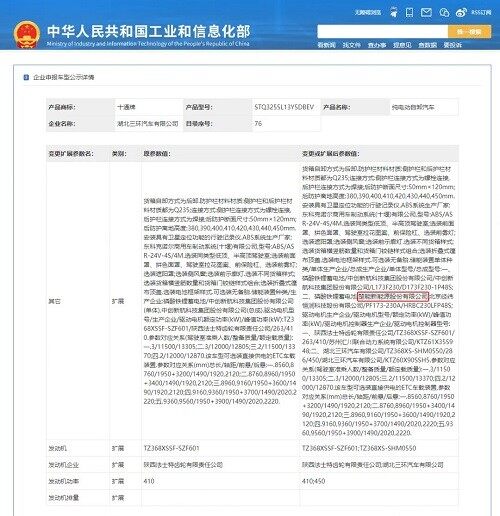
Task: Click the 企业申报车型公示详情 section heading
Action: pyautogui.click(x=64, y=77)
